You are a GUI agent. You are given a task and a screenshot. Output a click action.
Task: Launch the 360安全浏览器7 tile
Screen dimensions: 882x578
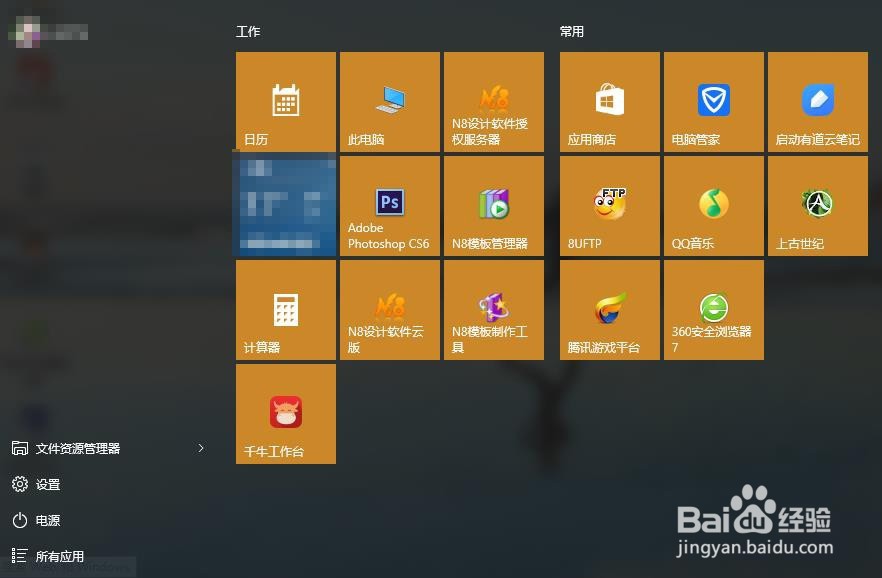714,310
